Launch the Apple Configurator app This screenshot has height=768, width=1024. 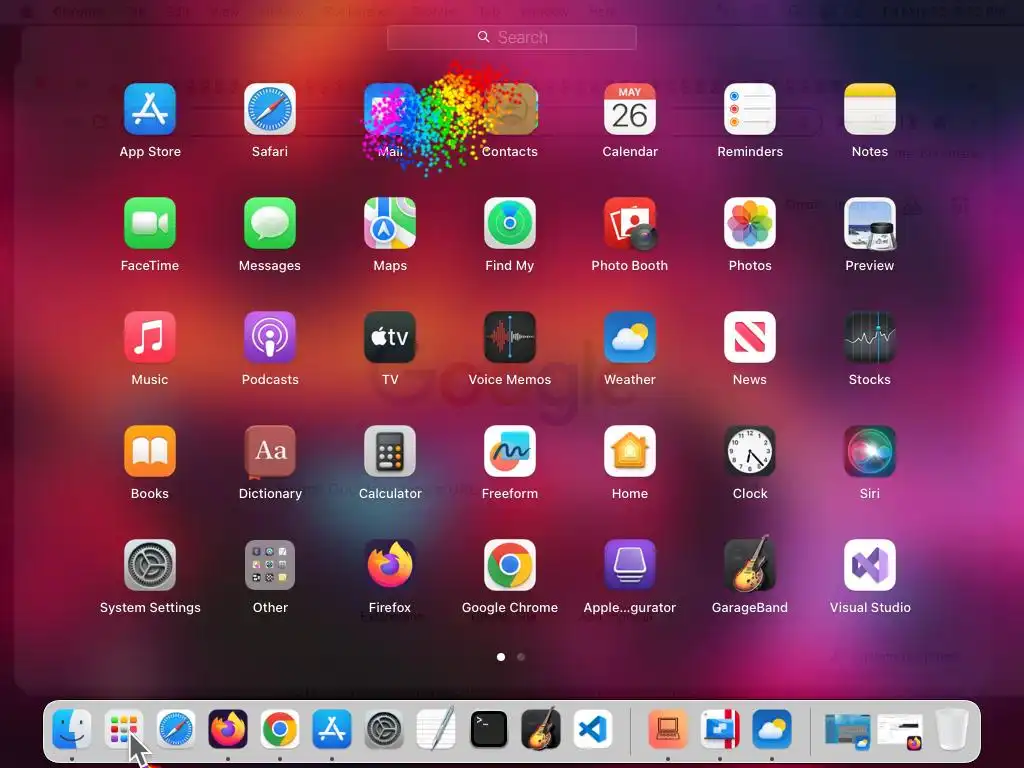630,565
